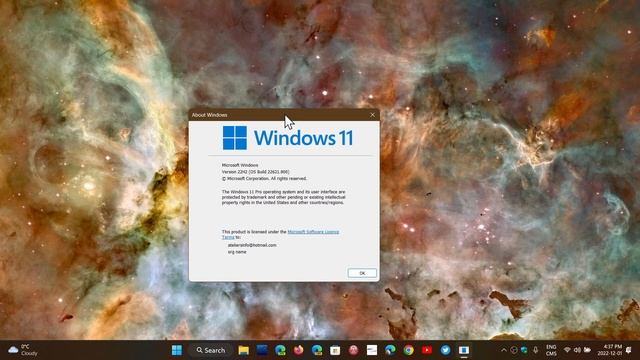Viewport: 640px width, 360px height.
Task: Click the Microsoft Corporation copyright line
Action: 264,178
